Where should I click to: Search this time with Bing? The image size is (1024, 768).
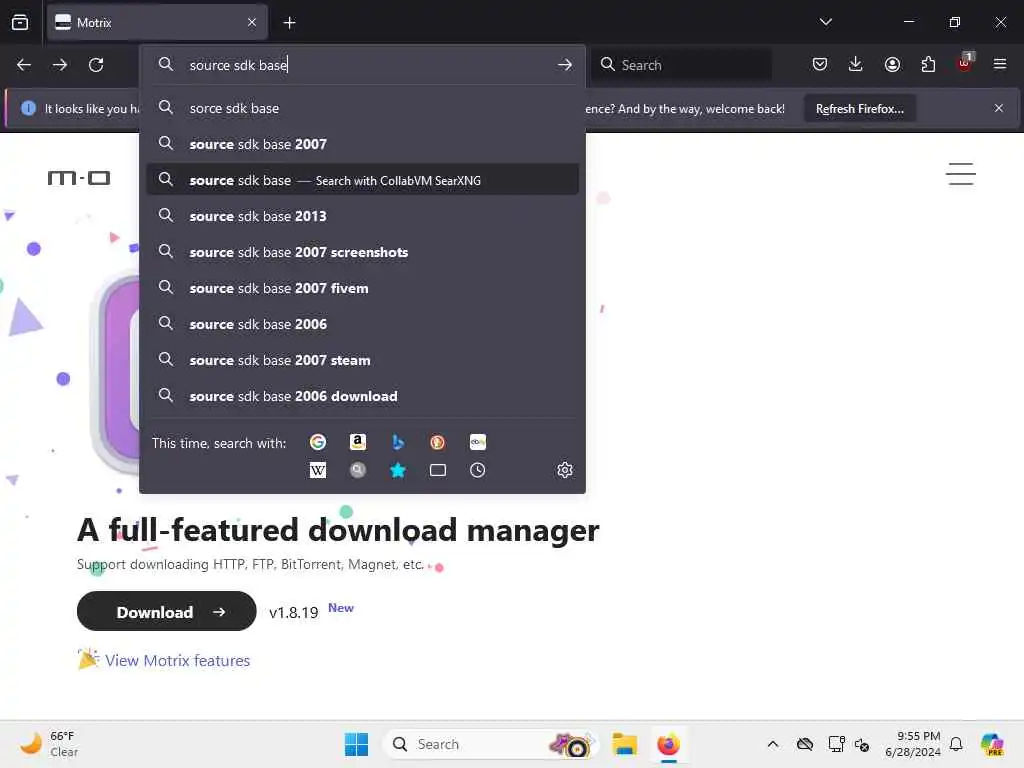click(398, 442)
